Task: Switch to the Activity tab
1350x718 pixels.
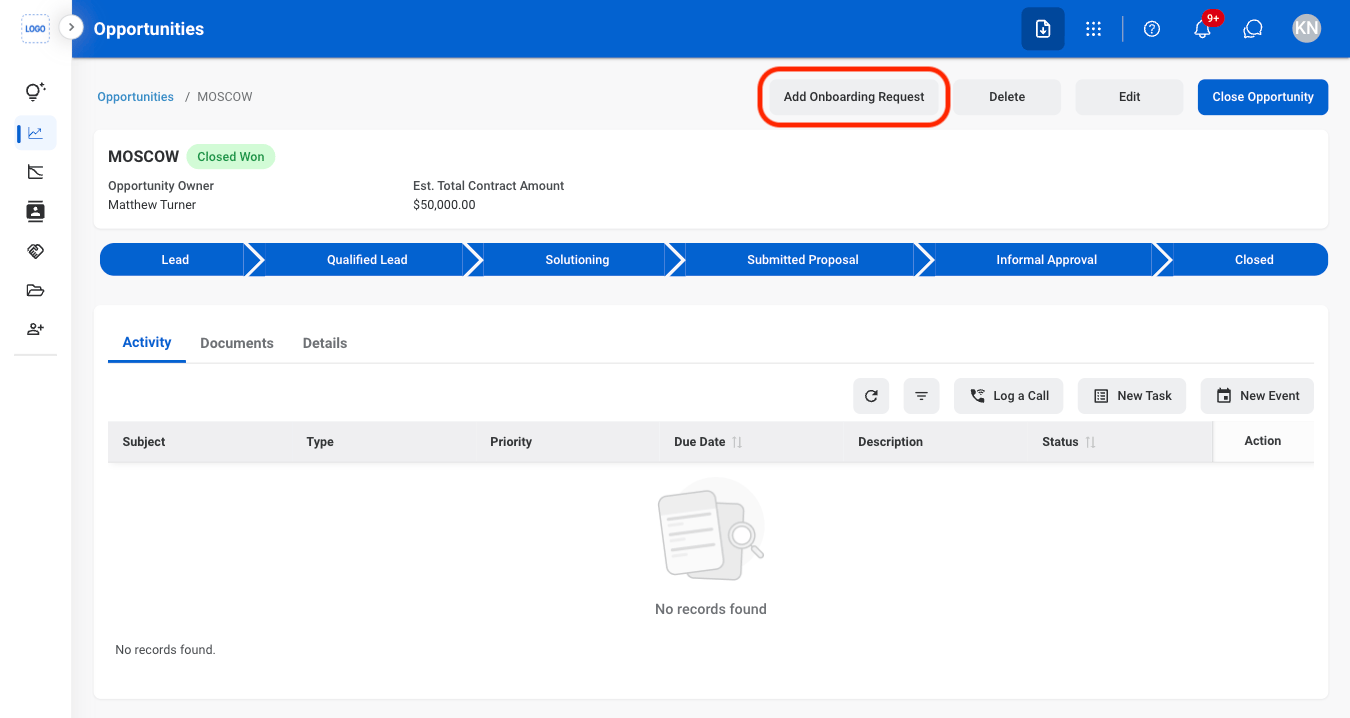Action: pos(147,343)
